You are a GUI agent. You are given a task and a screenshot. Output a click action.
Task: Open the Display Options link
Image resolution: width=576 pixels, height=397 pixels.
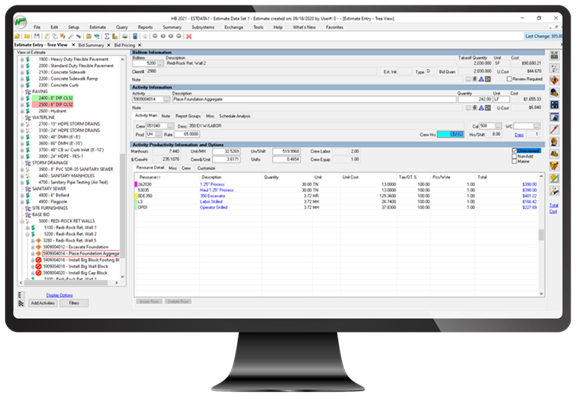click(x=59, y=295)
